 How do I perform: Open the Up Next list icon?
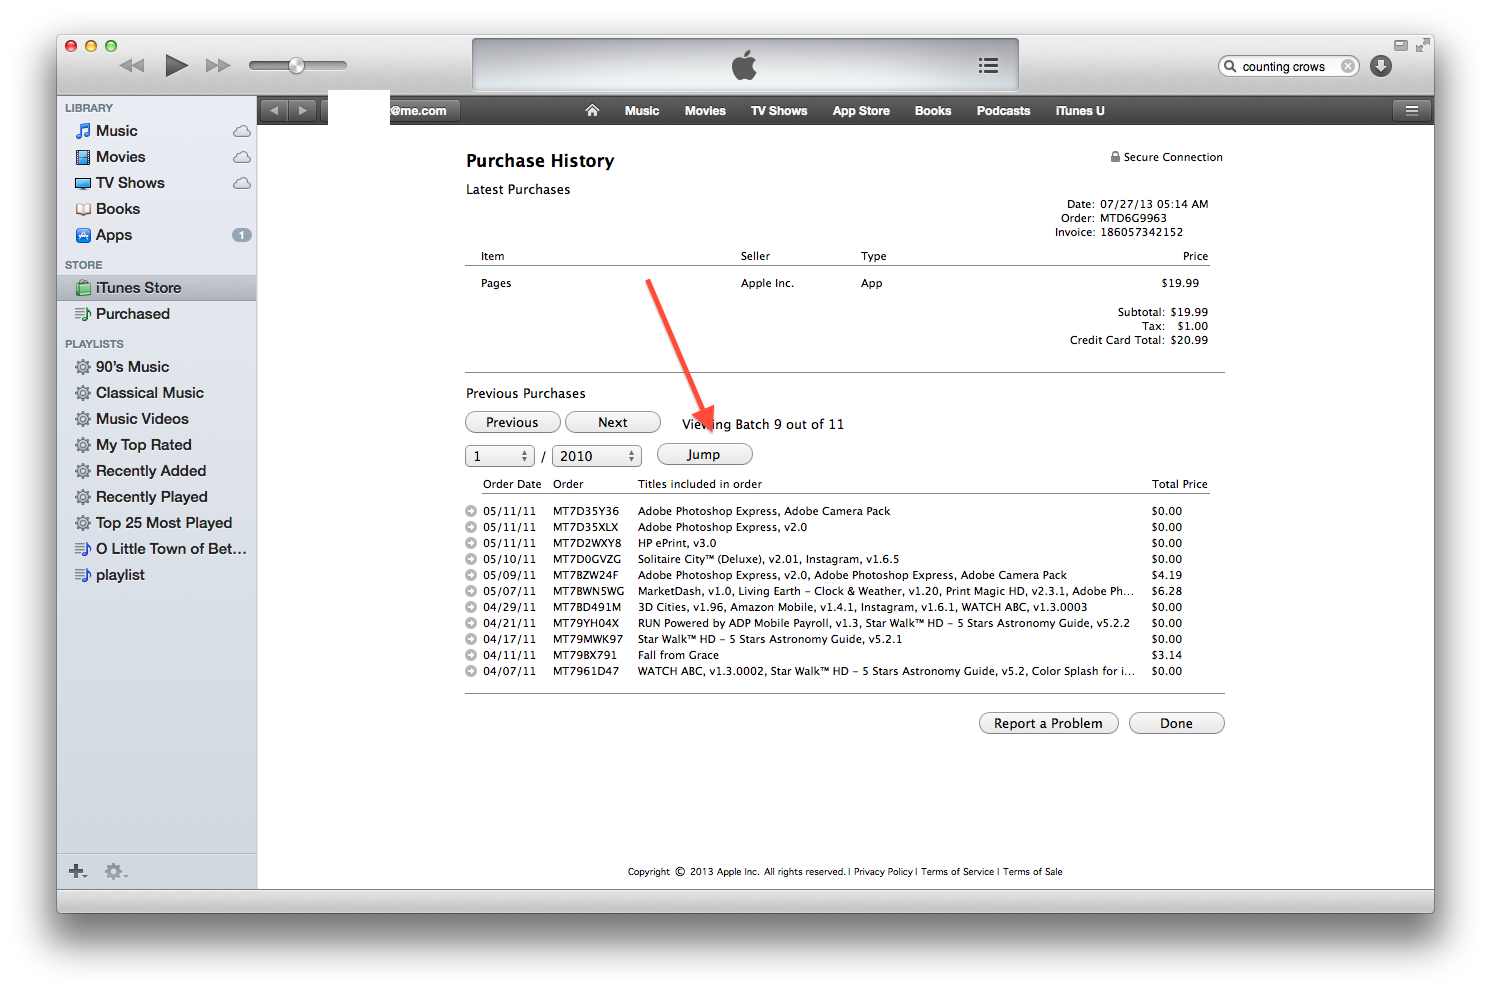988,66
